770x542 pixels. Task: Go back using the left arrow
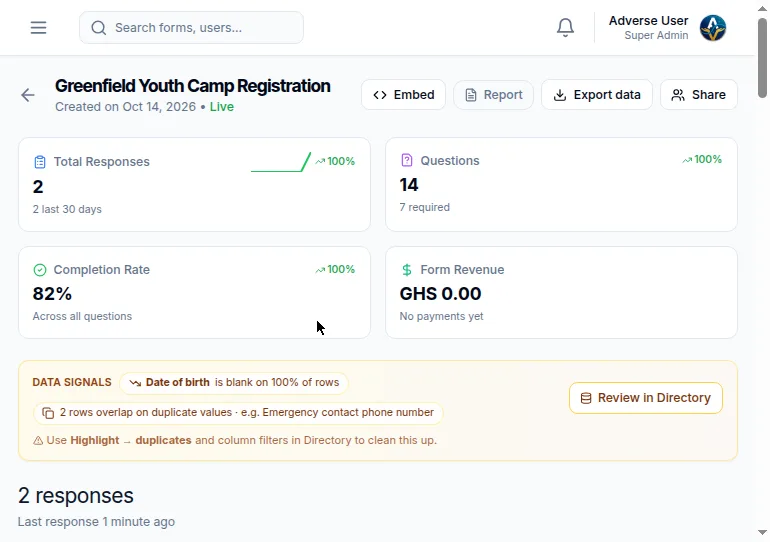point(28,95)
